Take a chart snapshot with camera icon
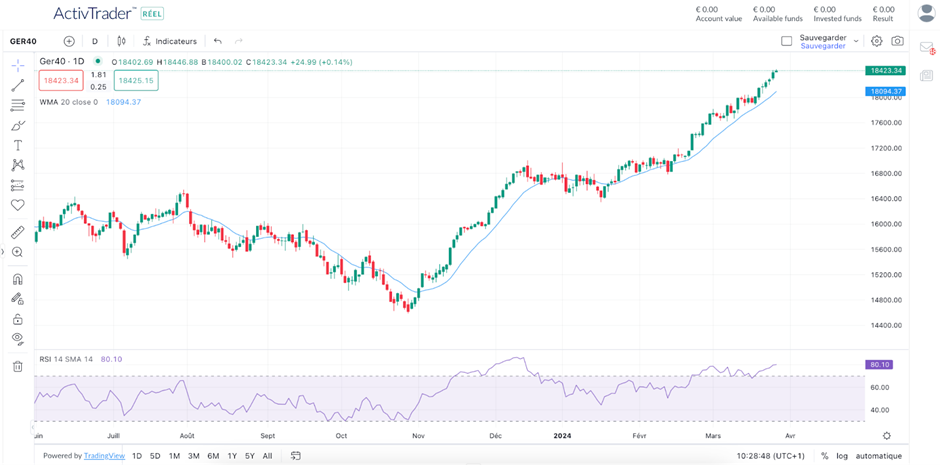Image resolution: width=940 pixels, height=465 pixels. tap(897, 41)
